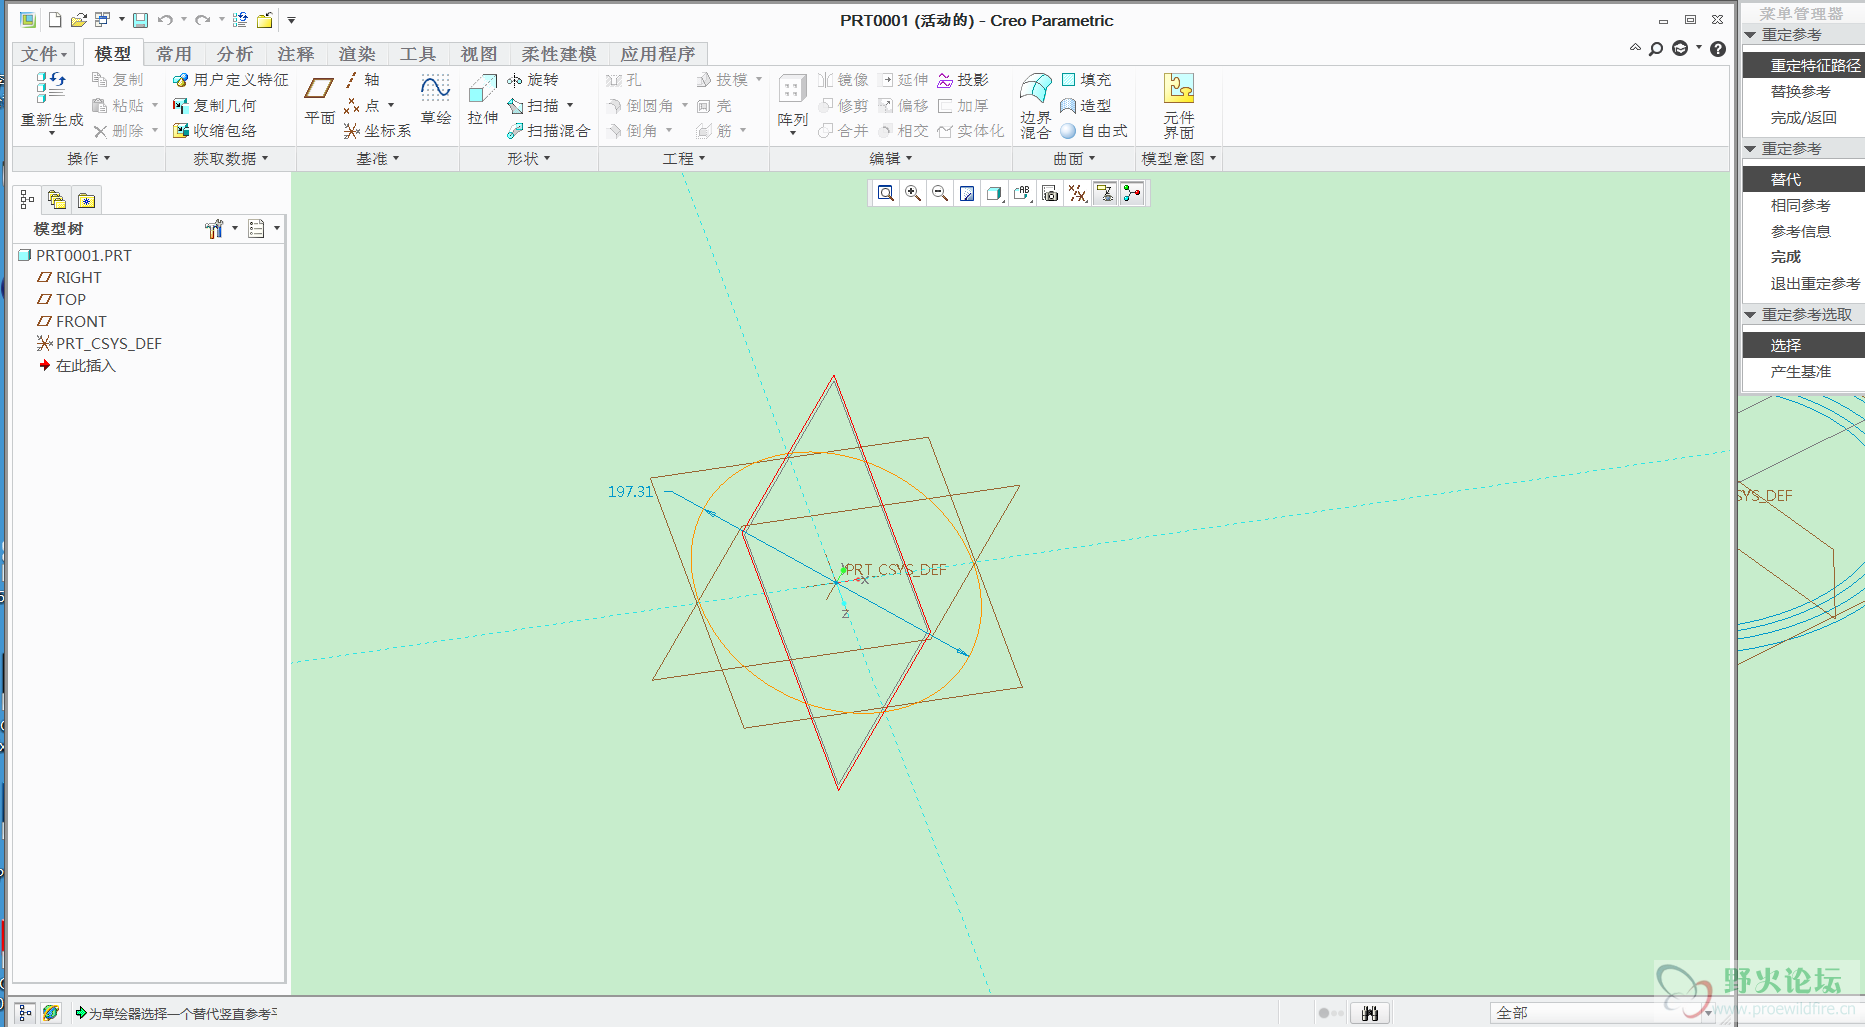Click the 拉伸 extrude tool
The height and width of the screenshot is (1027, 1865).
coord(483,100)
